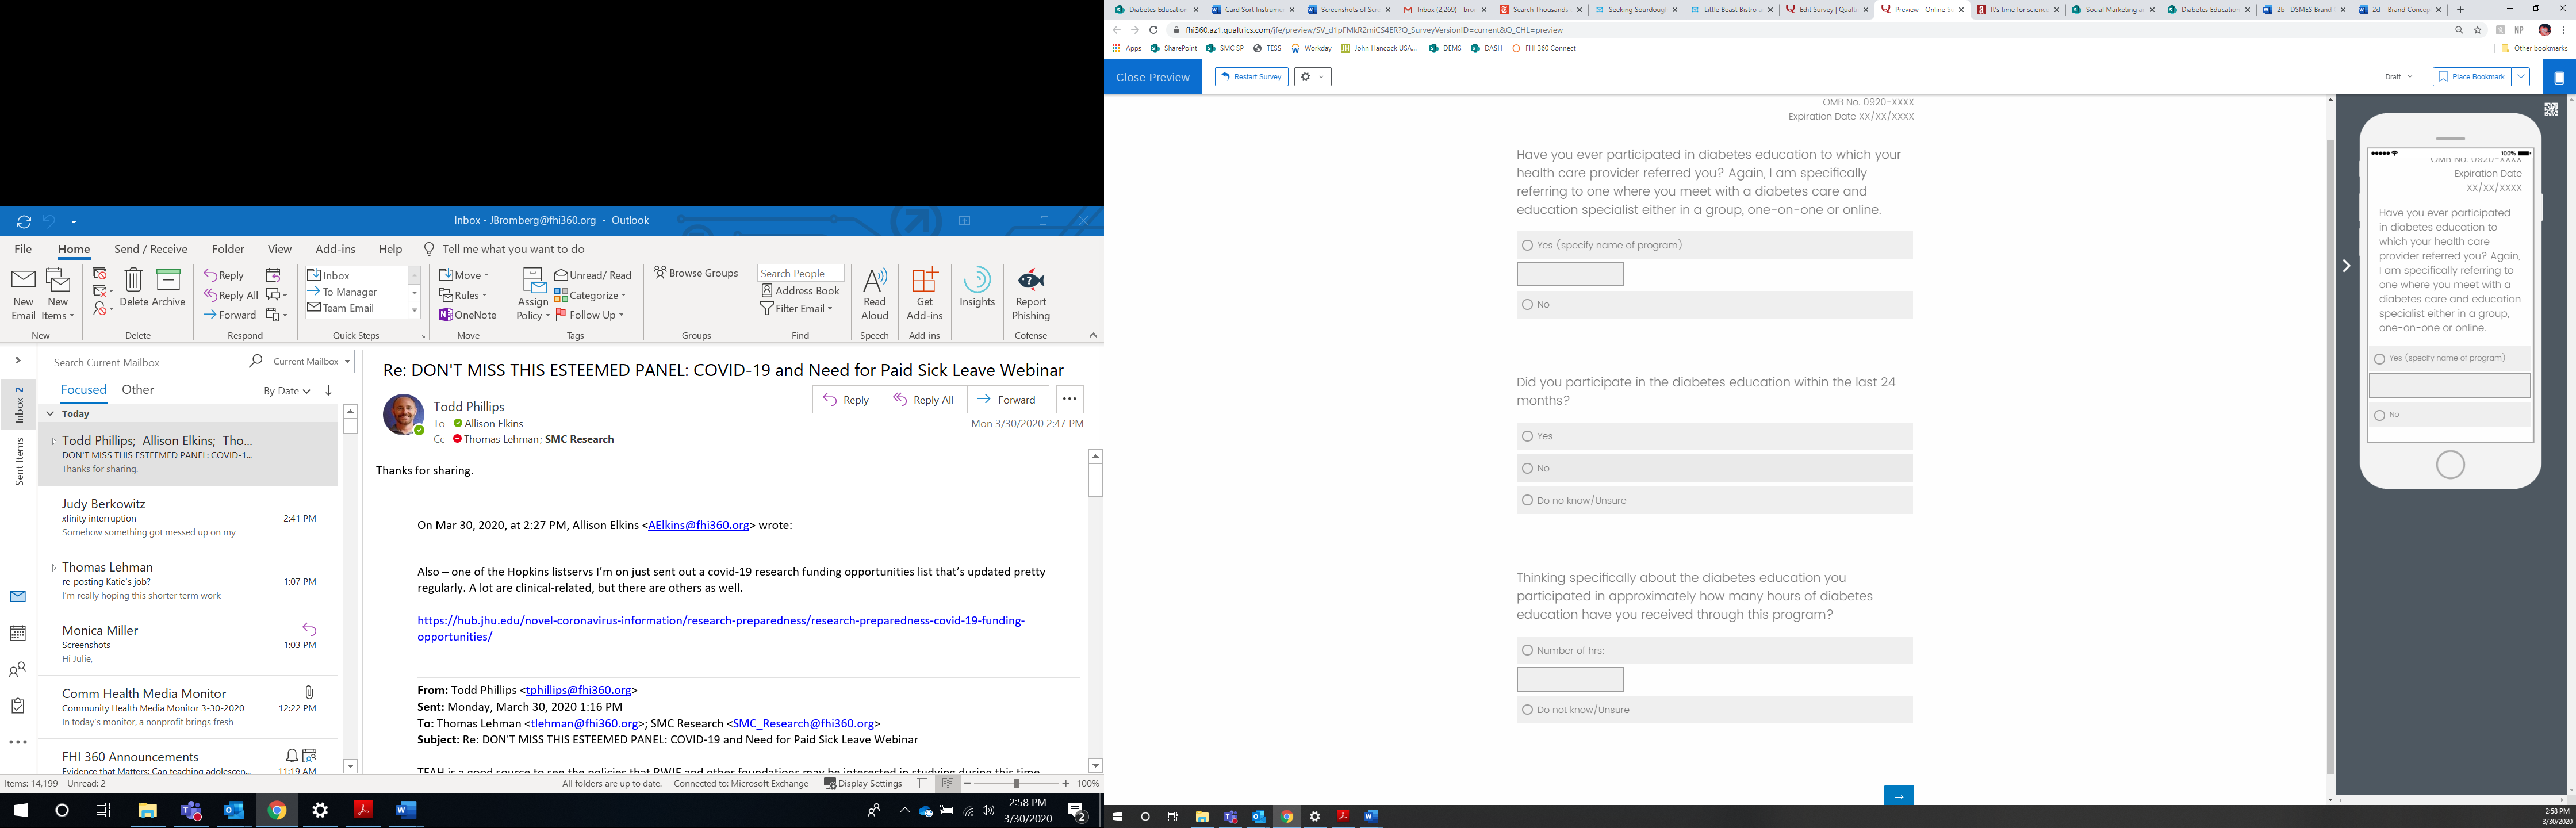The height and width of the screenshot is (828, 2576).
Task: Open Address Book in Find group
Action: [800, 291]
